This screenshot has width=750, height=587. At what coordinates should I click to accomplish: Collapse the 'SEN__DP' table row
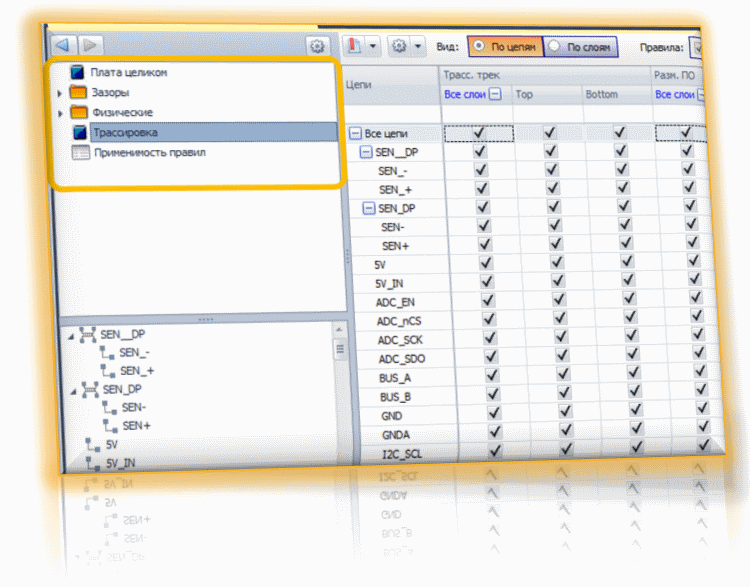click(x=365, y=152)
